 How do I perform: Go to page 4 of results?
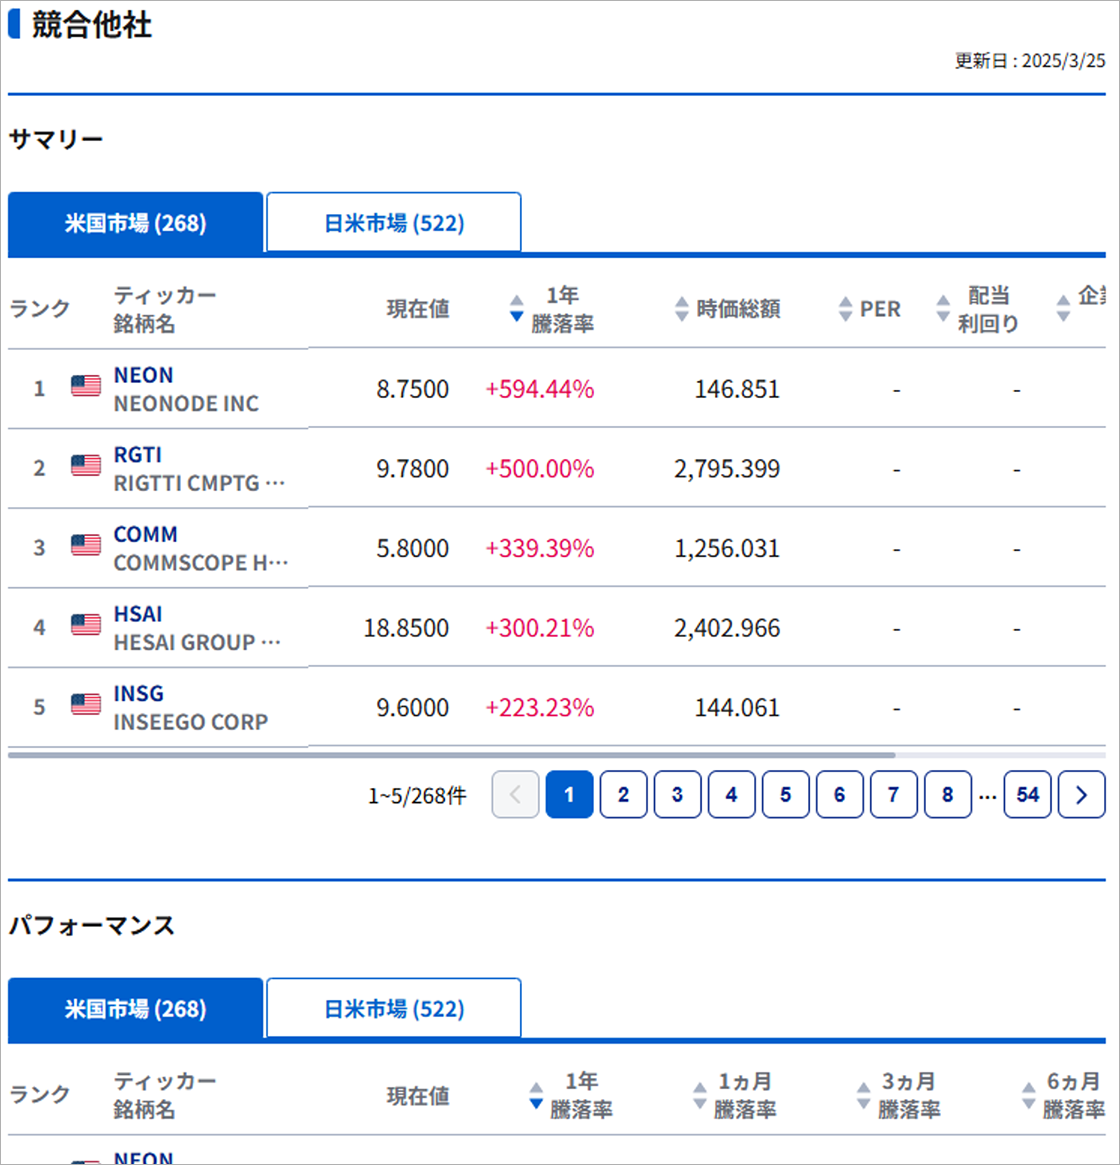(731, 795)
